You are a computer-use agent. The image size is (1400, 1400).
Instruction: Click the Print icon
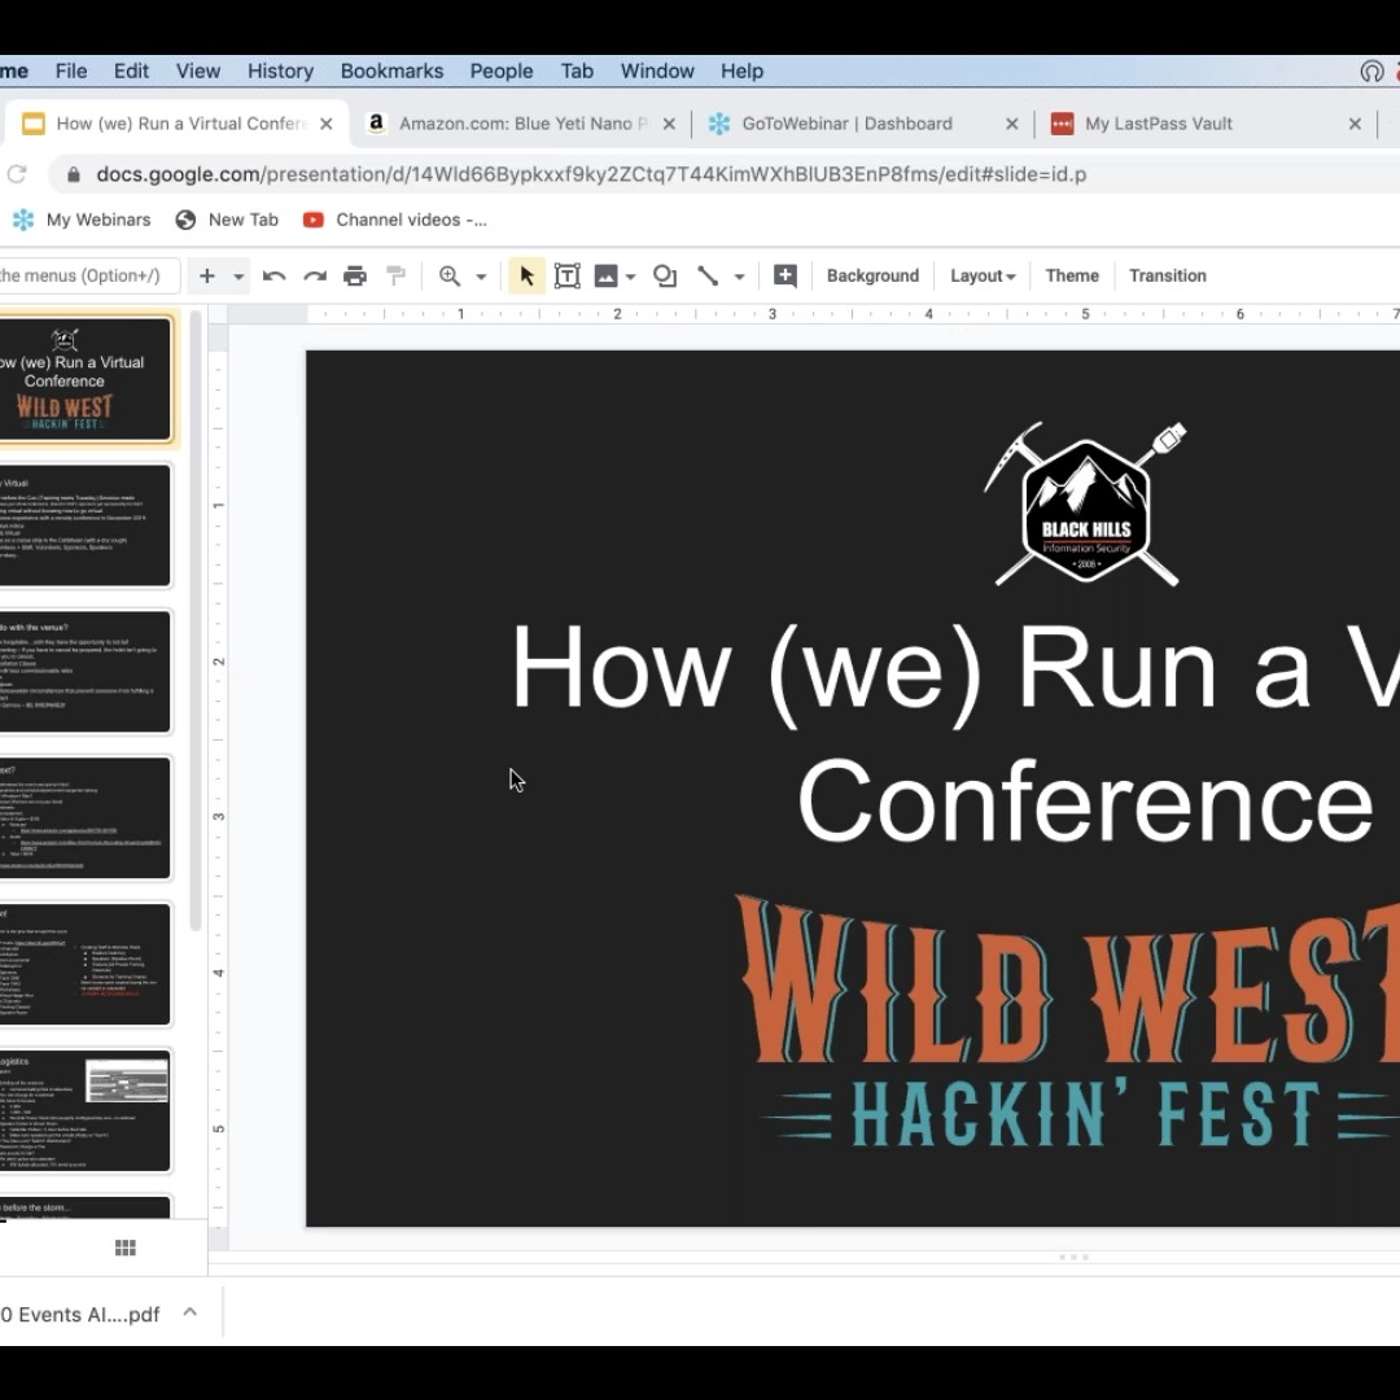pyautogui.click(x=355, y=275)
